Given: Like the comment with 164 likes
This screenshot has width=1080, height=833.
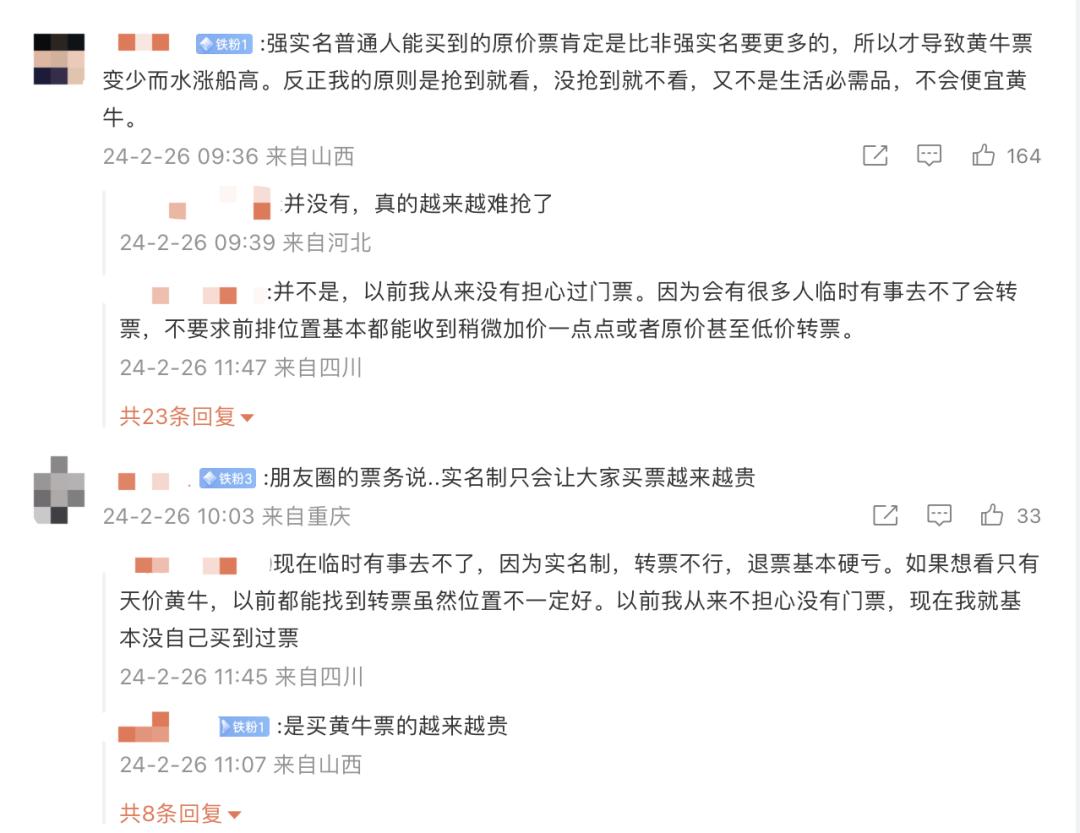Looking at the screenshot, I should [x=984, y=155].
